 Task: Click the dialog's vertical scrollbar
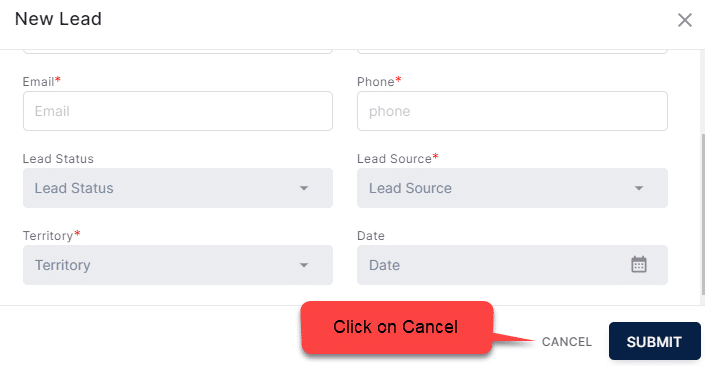click(x=703, y=214)
